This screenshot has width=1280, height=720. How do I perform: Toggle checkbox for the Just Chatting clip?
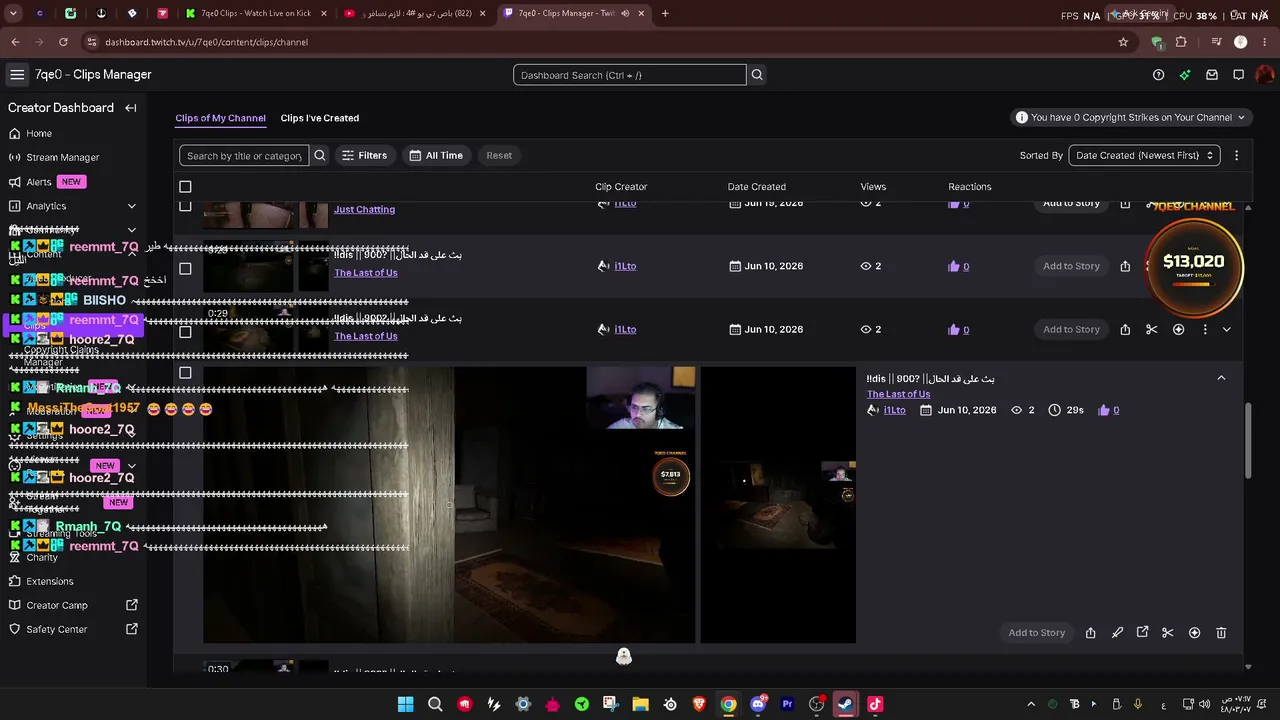pyautogui.click(x=185, y=206)
